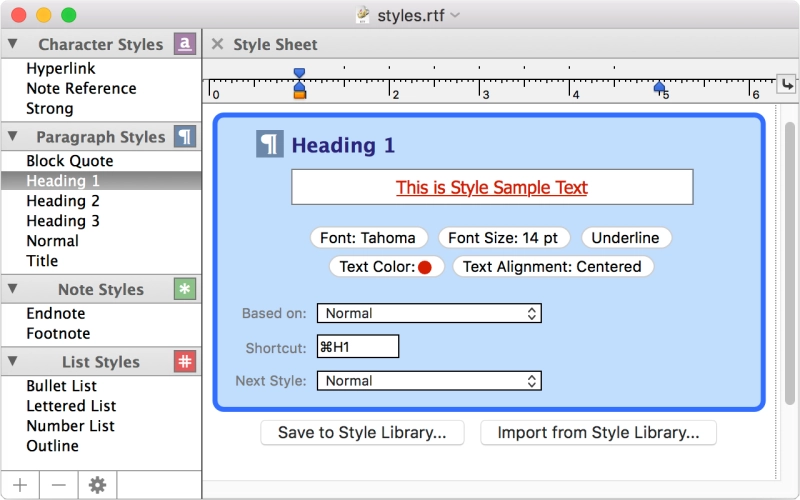Click the tab stop type button on ruler
The width and height of the screenshot is (800, 500).
[x=787, y=86]
